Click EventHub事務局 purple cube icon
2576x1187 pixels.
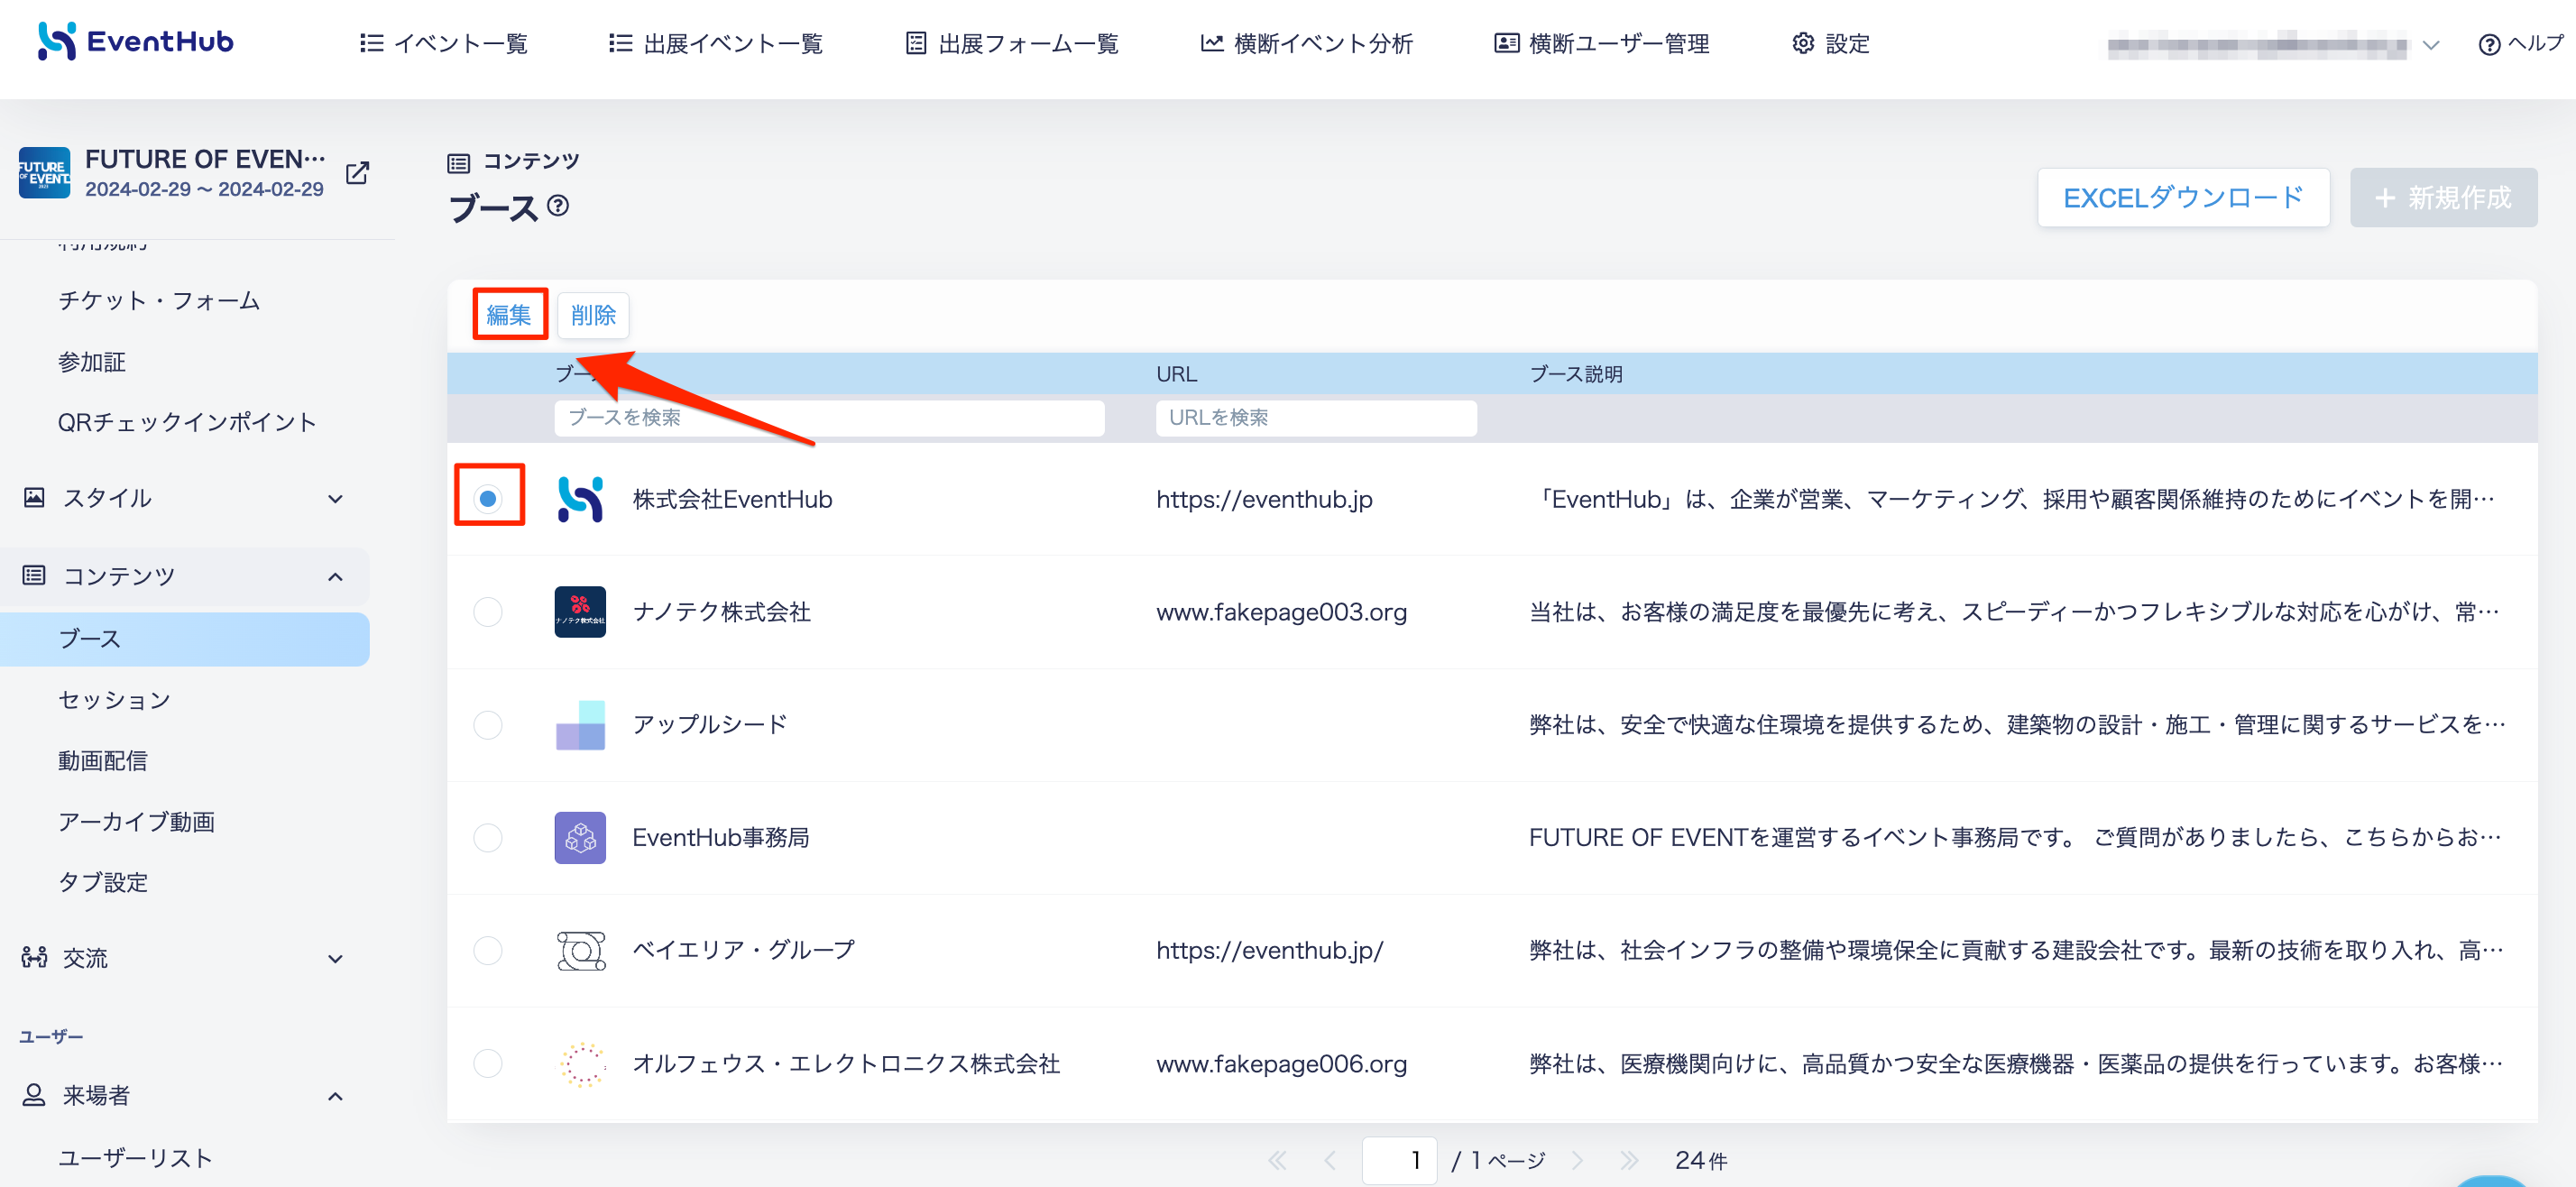point(580,837)
